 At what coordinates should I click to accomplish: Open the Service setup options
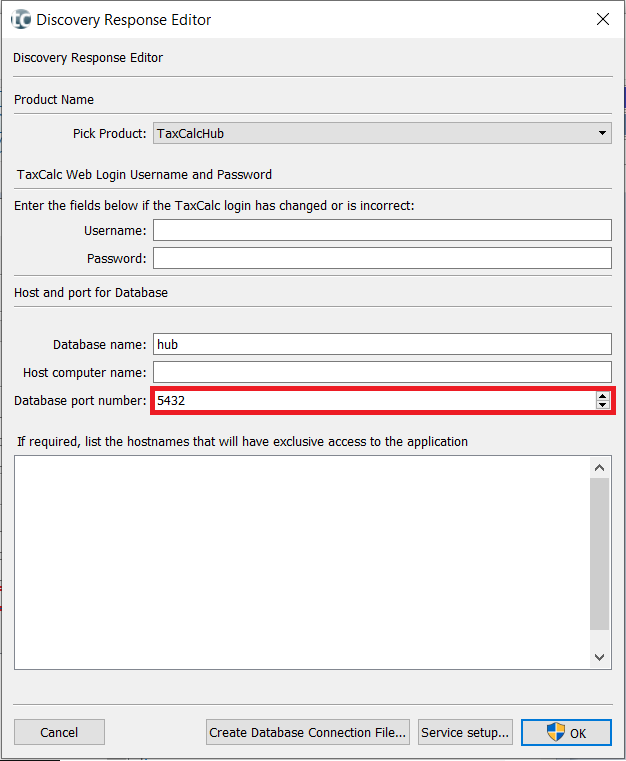point(465,732)
